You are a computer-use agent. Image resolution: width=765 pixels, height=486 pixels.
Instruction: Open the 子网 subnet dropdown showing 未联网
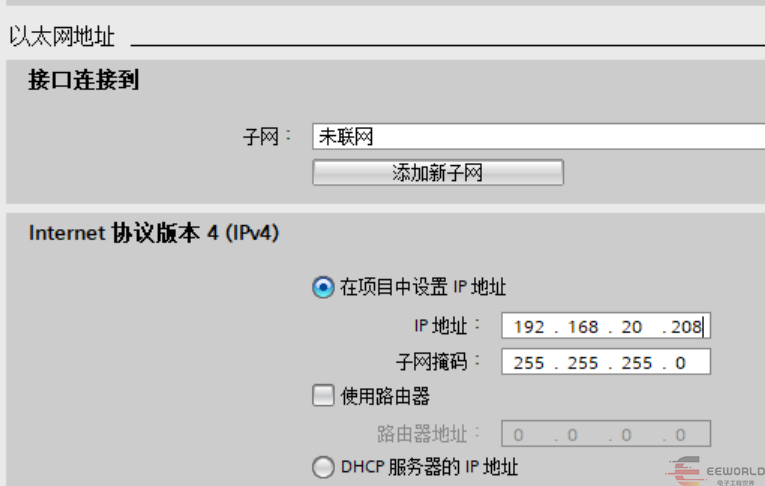coord(539,137)
